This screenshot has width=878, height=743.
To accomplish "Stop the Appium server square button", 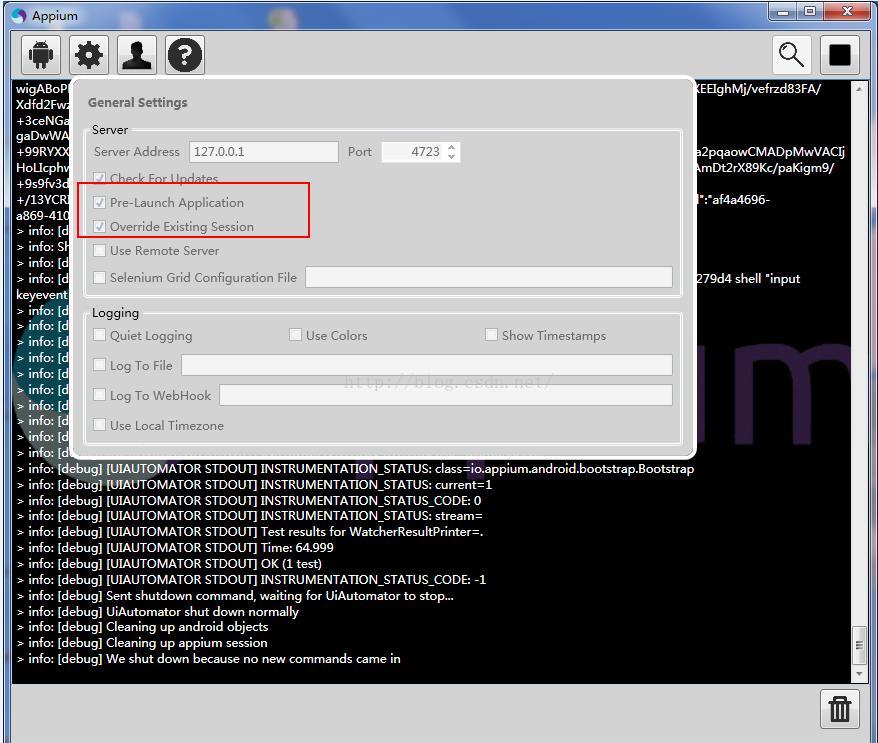I will point(839,55).
